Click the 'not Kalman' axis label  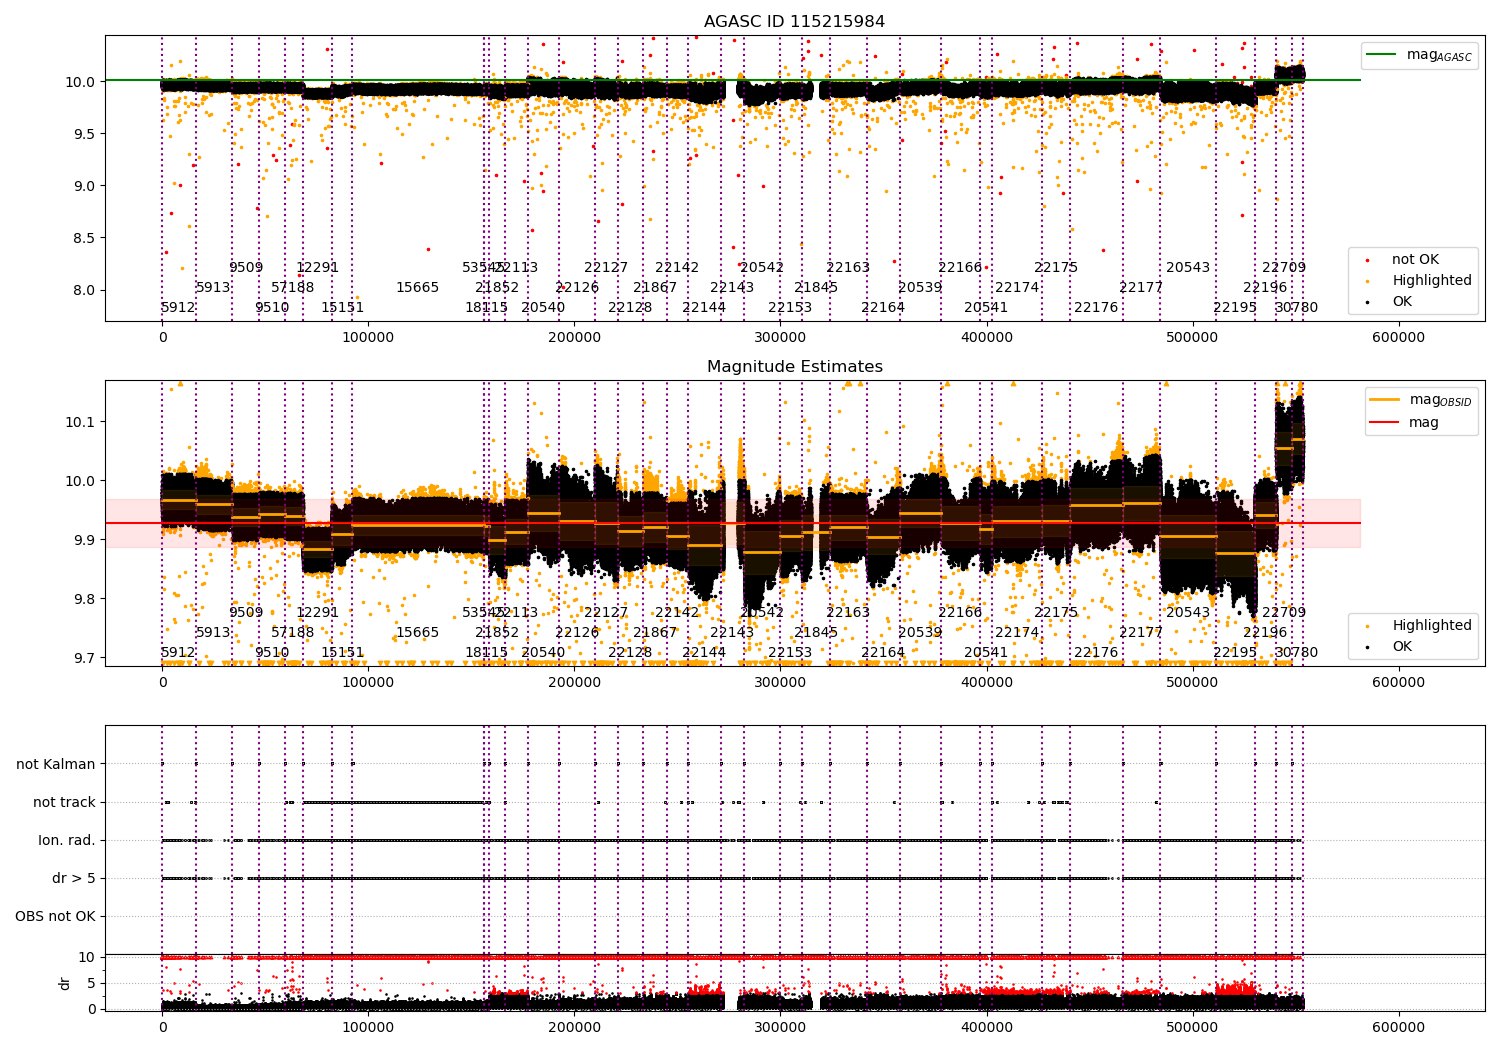pyautogui.click(x=56, y=765)
